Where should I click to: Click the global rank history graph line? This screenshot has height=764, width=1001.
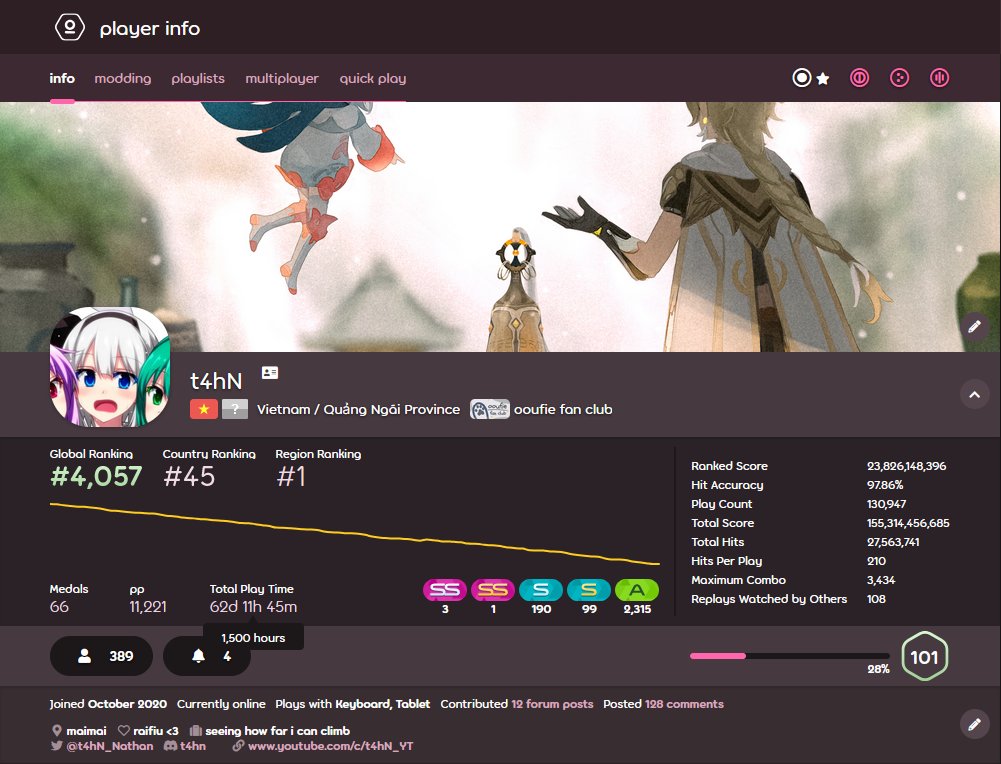click(355, 534)
